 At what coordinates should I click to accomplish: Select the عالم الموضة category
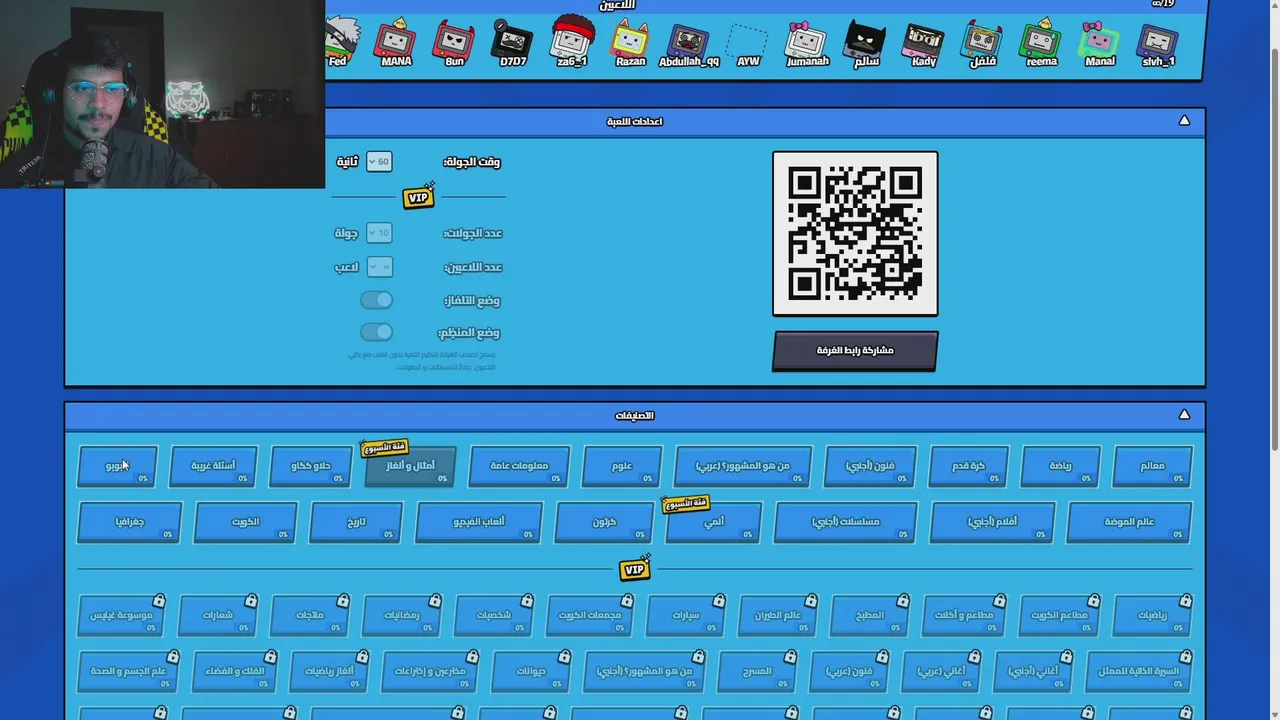[x=1129, y=522]
